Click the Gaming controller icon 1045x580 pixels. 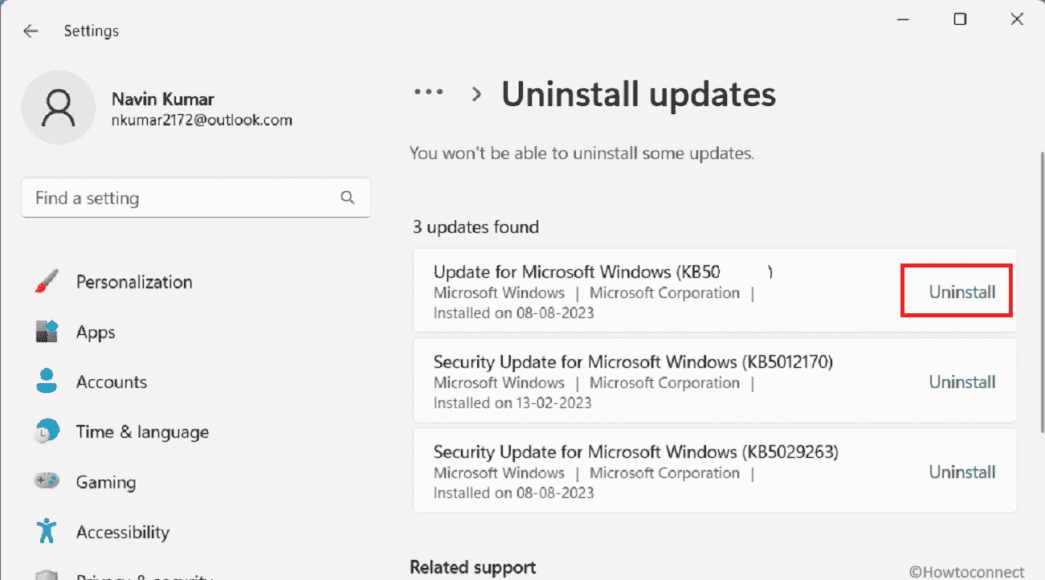click(46, 481)
